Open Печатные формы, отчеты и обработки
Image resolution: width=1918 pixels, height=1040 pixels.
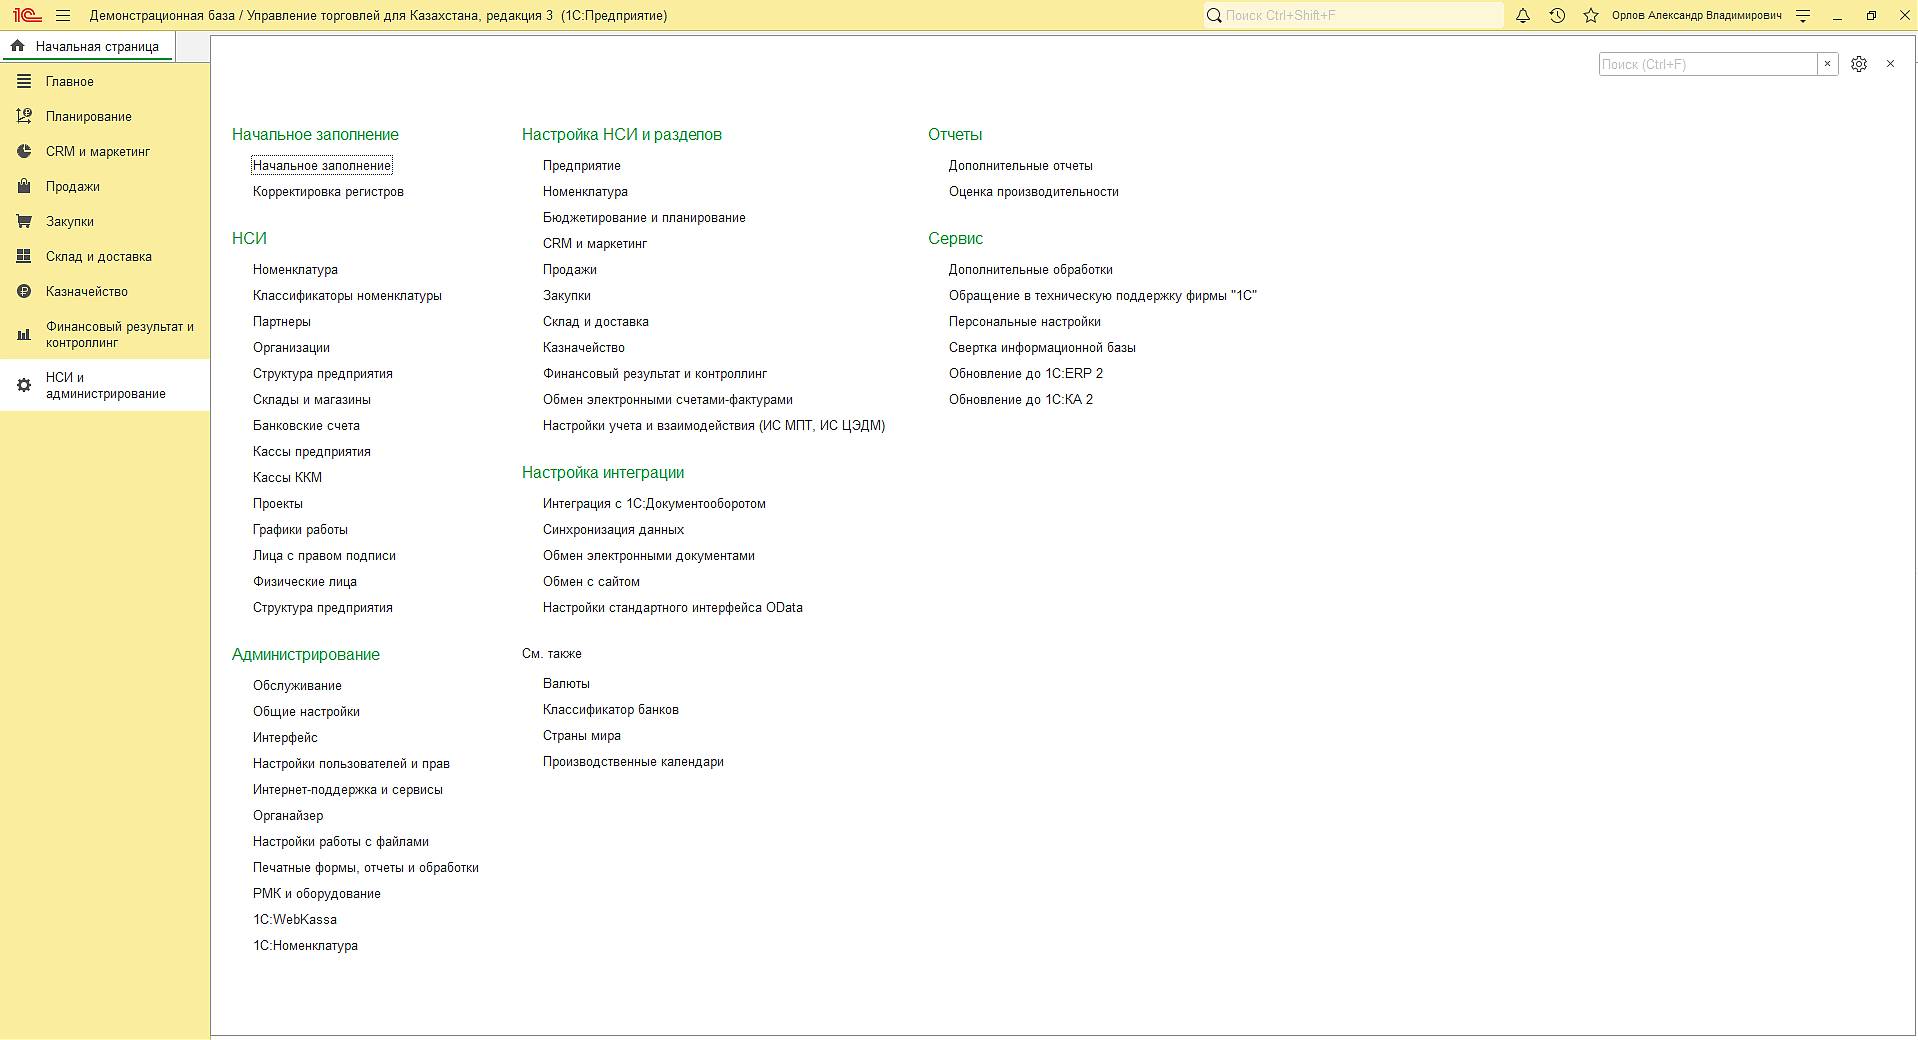366,867
